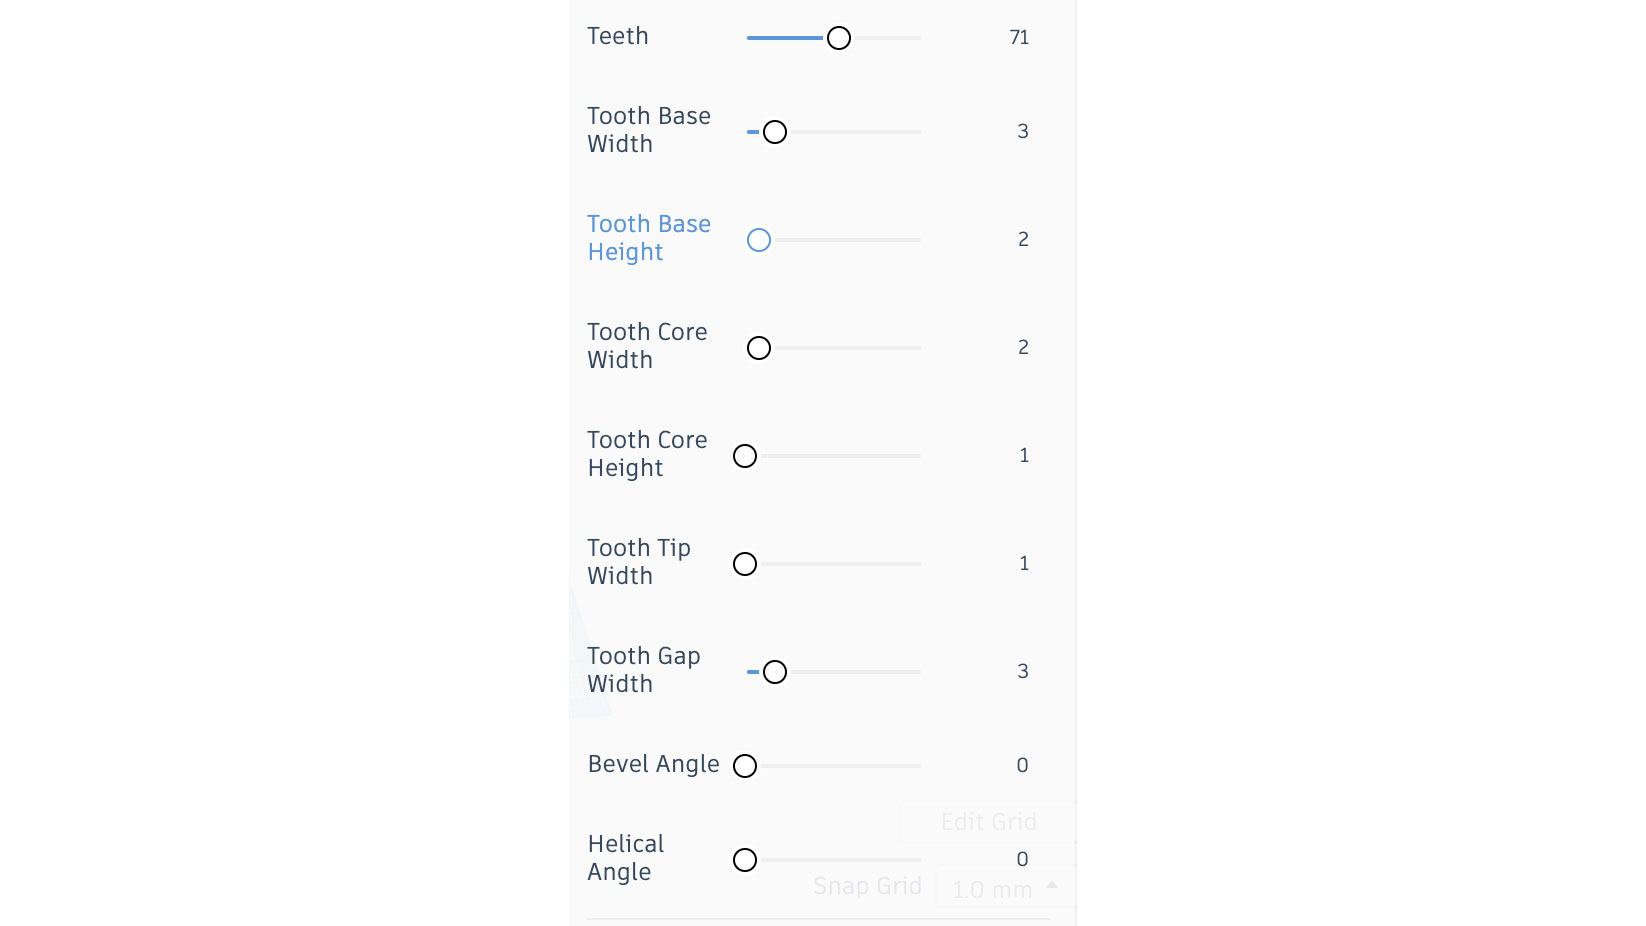Click the Tooth Gap Width slider handle
Image resolution: width=1646 pixels, height=926 pixels.
[775, 672]
